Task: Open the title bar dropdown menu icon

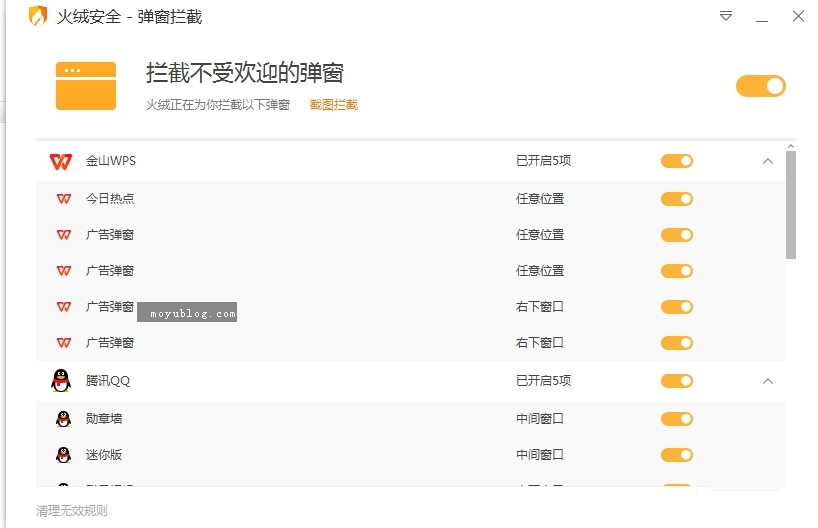Action: click(726, 16)
